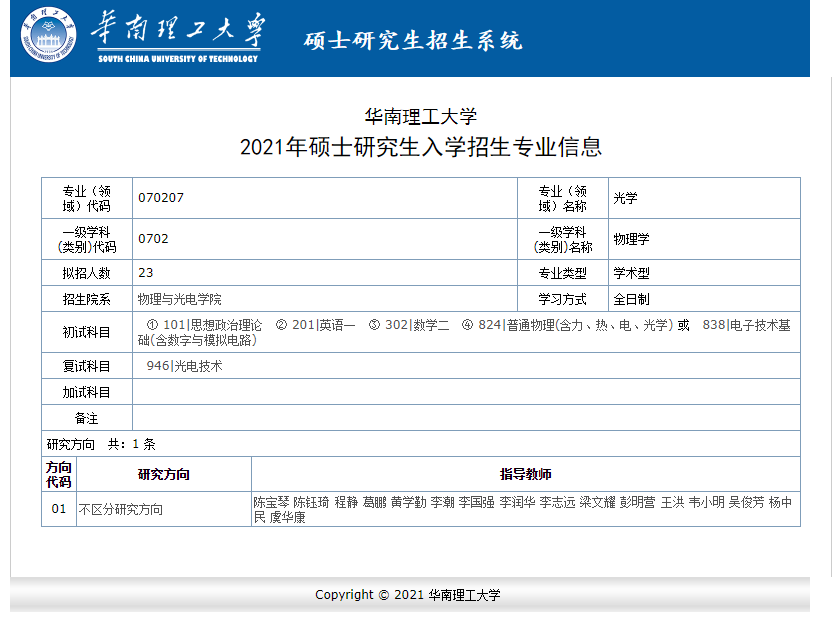Click the study mode value 全日制
Image resolution: width=836 pixels, height=630 pixels.
pyautogui.click(x=631, y=299)
